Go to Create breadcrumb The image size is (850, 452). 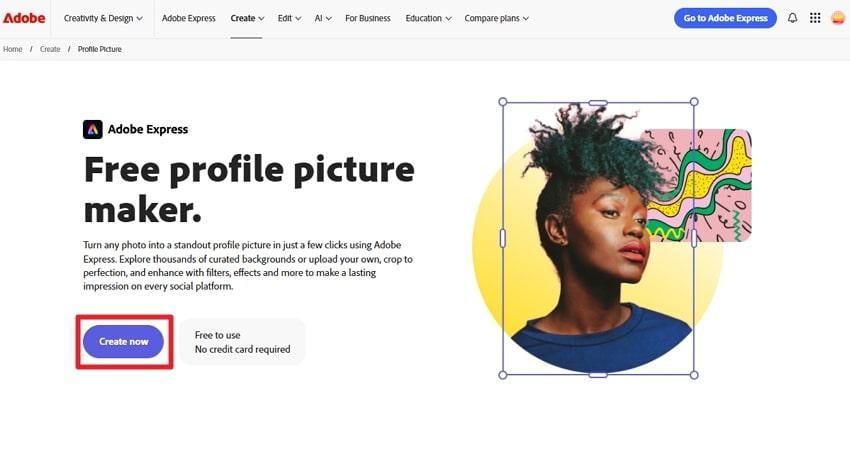point(50,49)
